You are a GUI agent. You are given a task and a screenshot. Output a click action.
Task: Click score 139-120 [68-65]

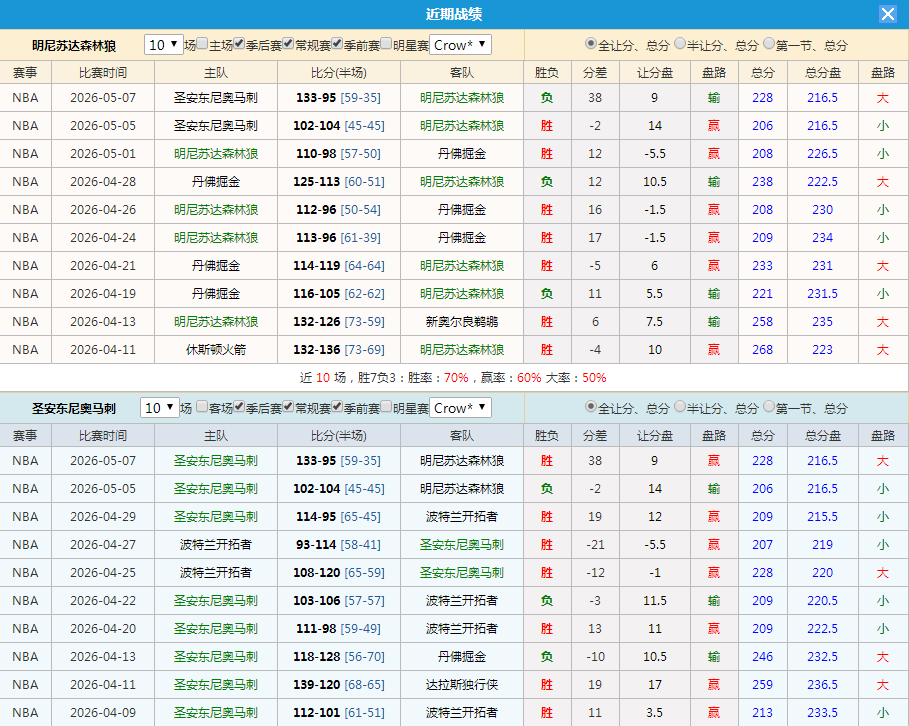339,685
